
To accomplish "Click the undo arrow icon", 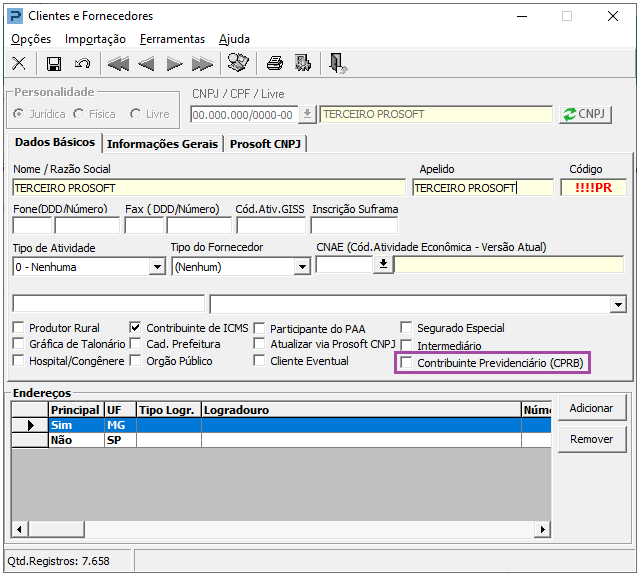I will click(x=82, y=64).
